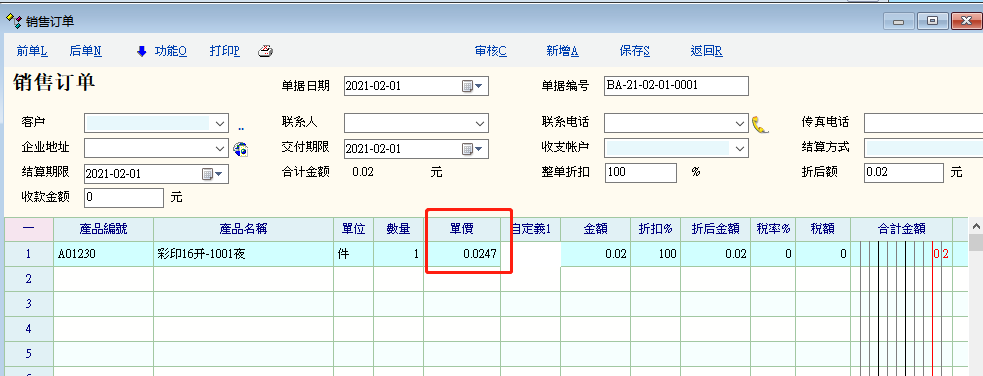Click the 產品名稱 column header

coord(243,229)
